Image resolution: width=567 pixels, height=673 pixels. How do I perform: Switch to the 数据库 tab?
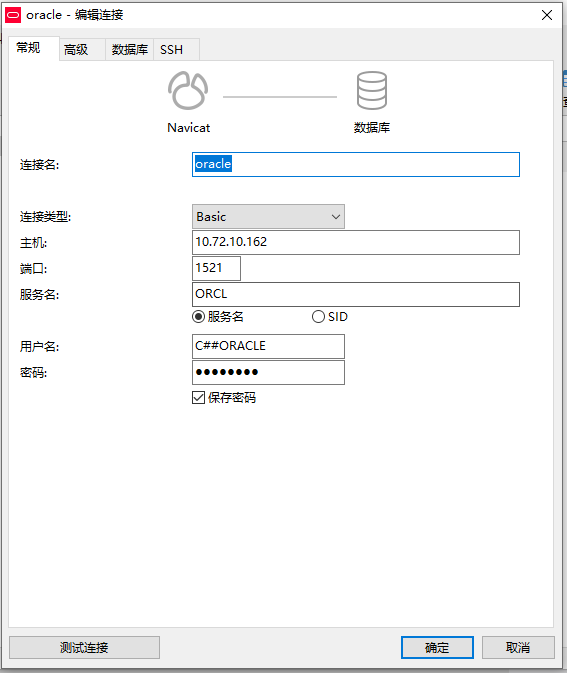(x=130, y=50)
